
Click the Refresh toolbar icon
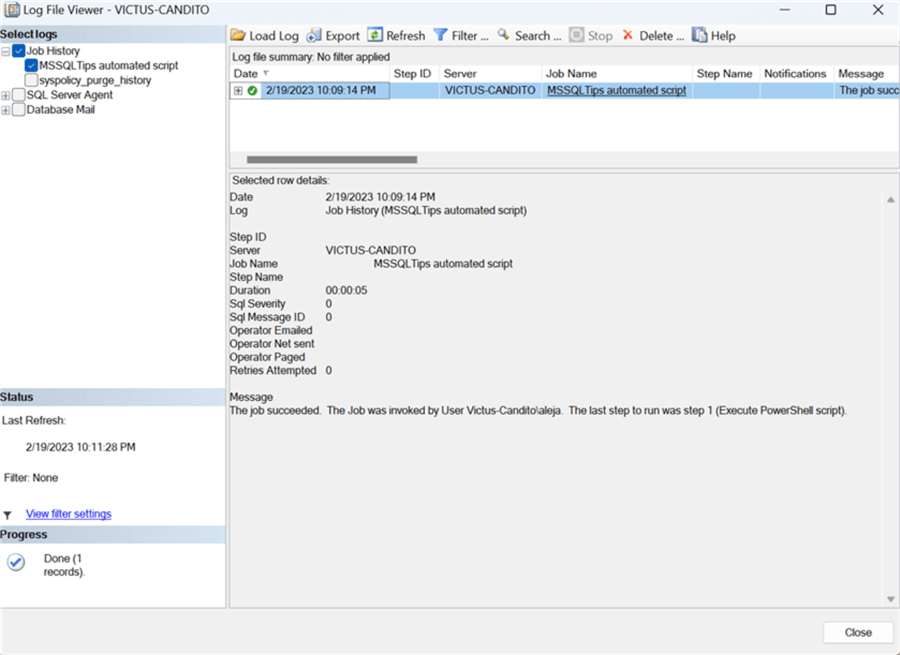coord(375,35)
